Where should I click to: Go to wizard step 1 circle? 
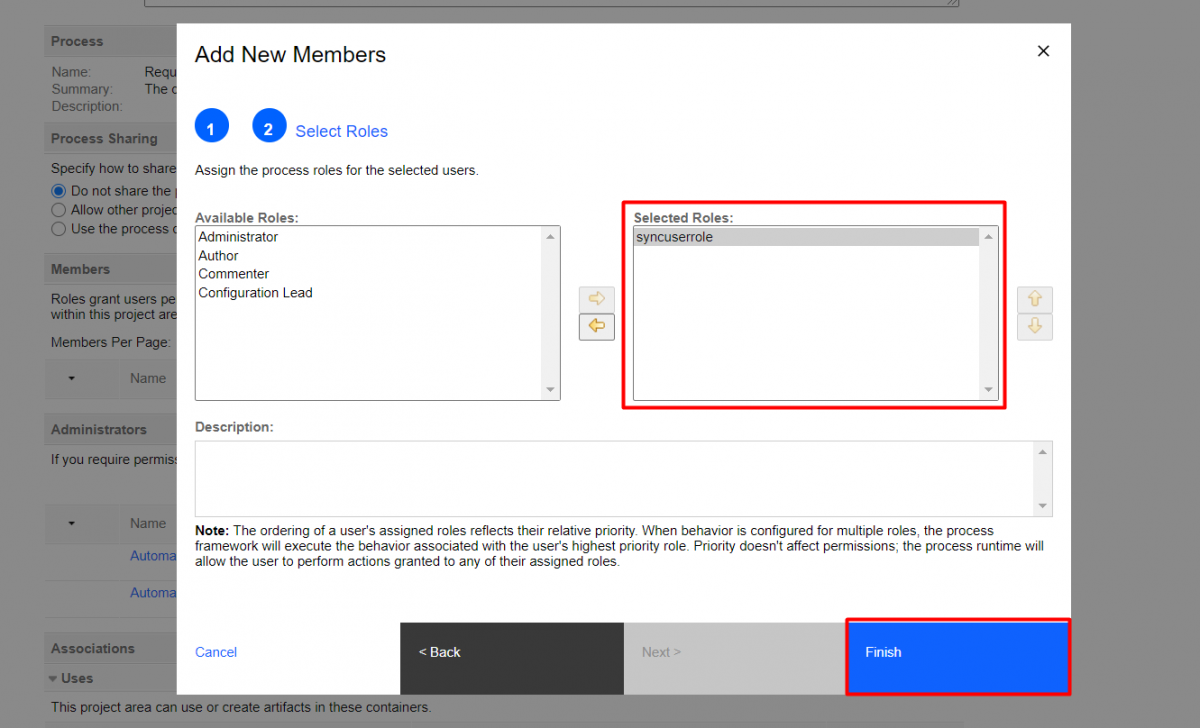point(211,128)
